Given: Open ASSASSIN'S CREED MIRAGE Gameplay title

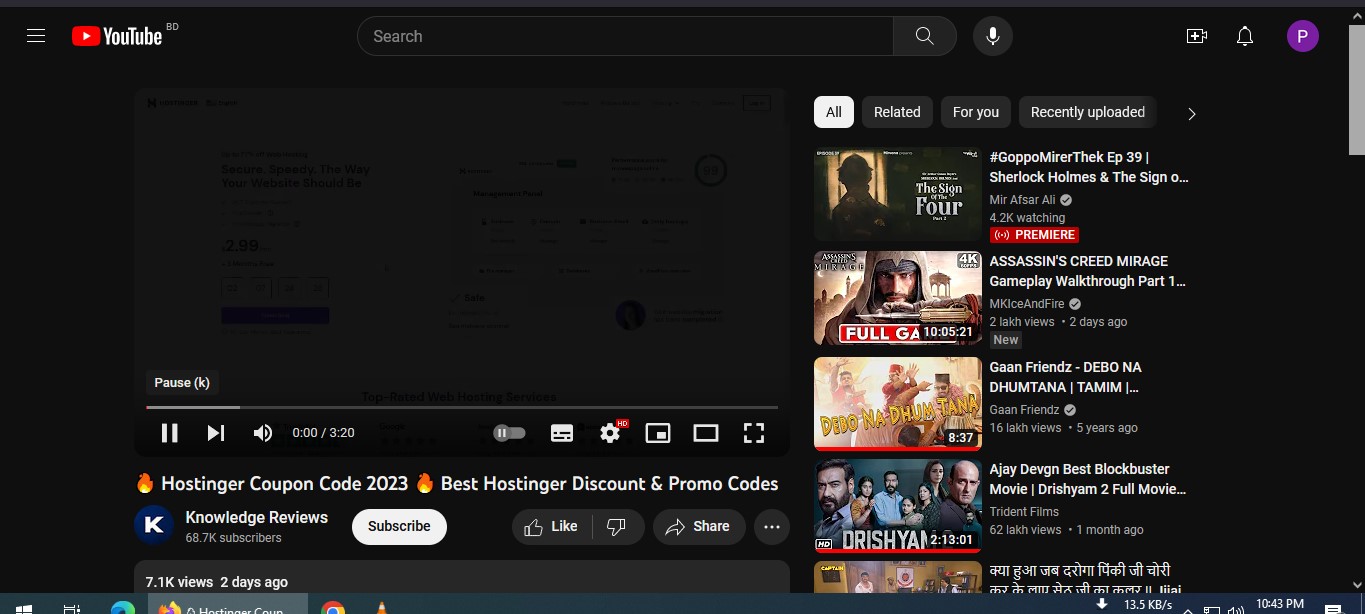Looking at the screenshot, I should [1088, 271].
